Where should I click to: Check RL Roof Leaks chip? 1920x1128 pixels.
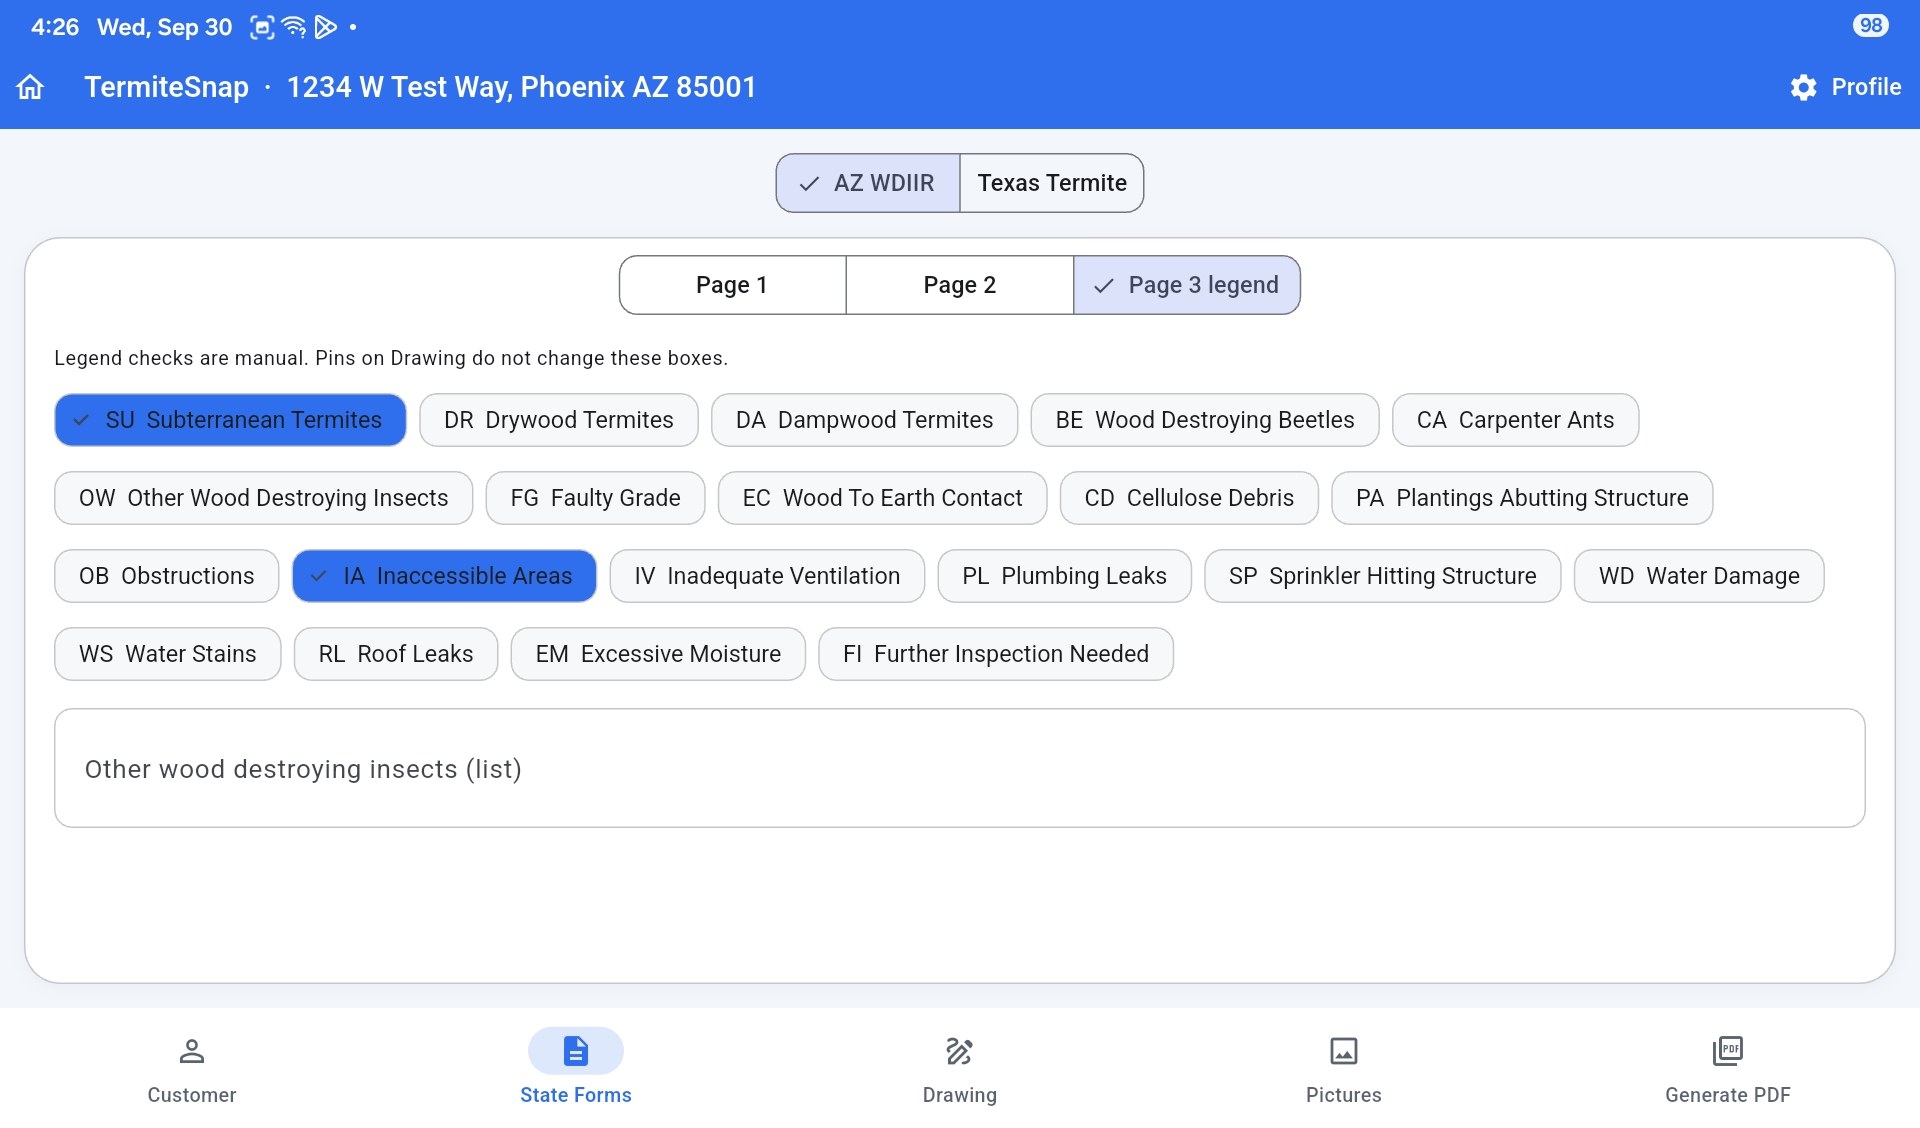tap(396, 654)
